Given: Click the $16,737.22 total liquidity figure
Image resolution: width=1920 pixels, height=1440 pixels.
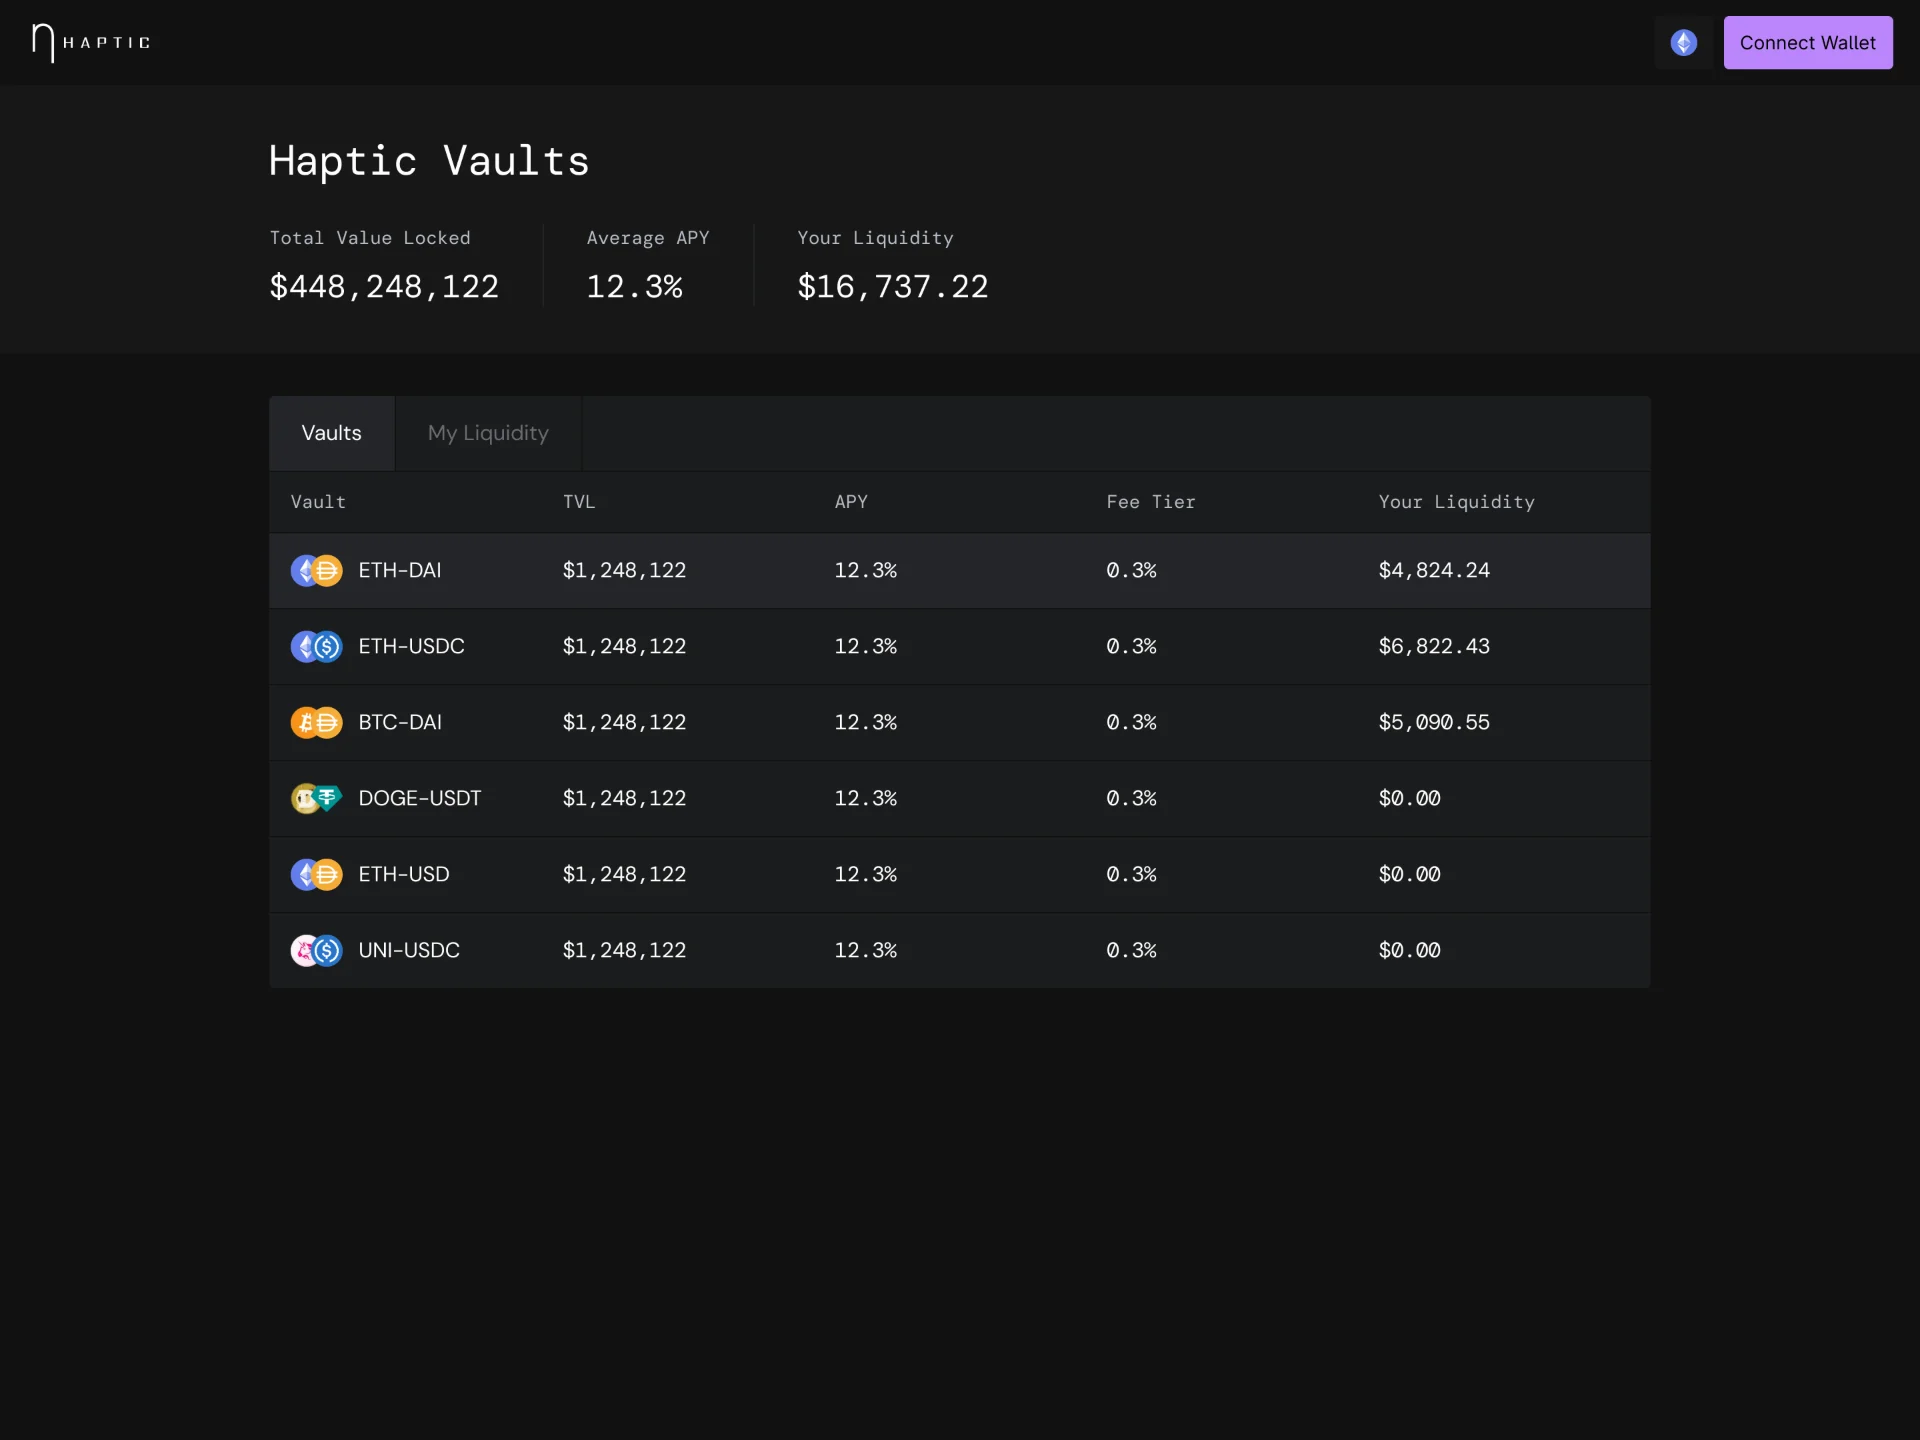Looking at the screenshot, I should point(893,287).
